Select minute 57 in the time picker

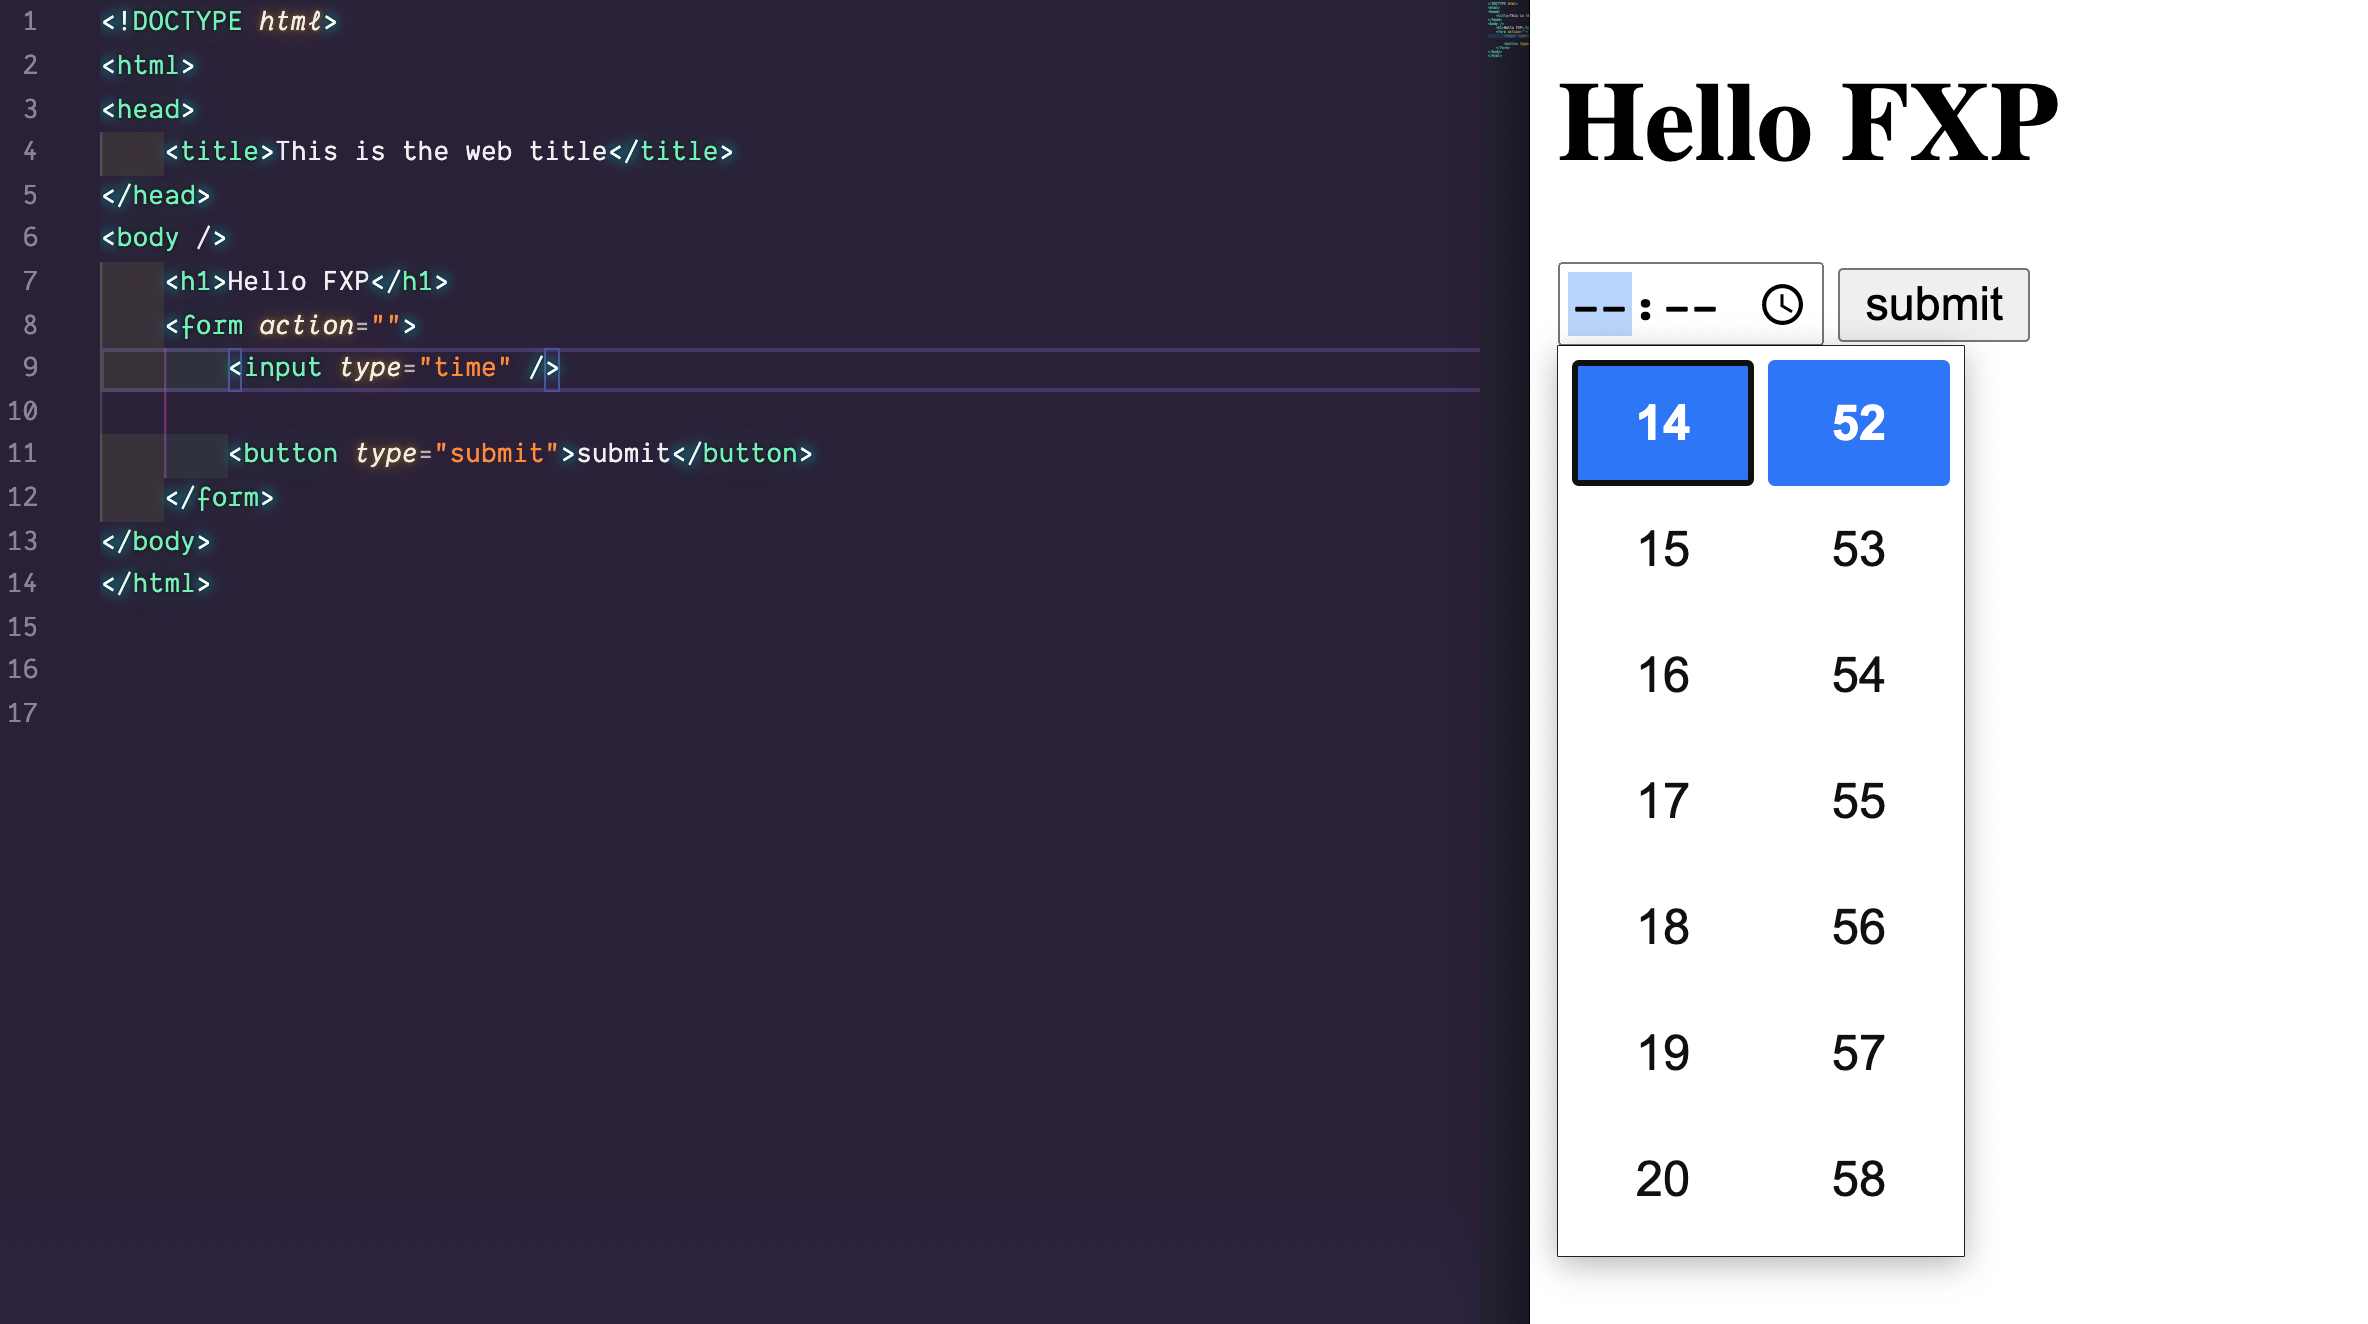click(x=1858, y=1053)
